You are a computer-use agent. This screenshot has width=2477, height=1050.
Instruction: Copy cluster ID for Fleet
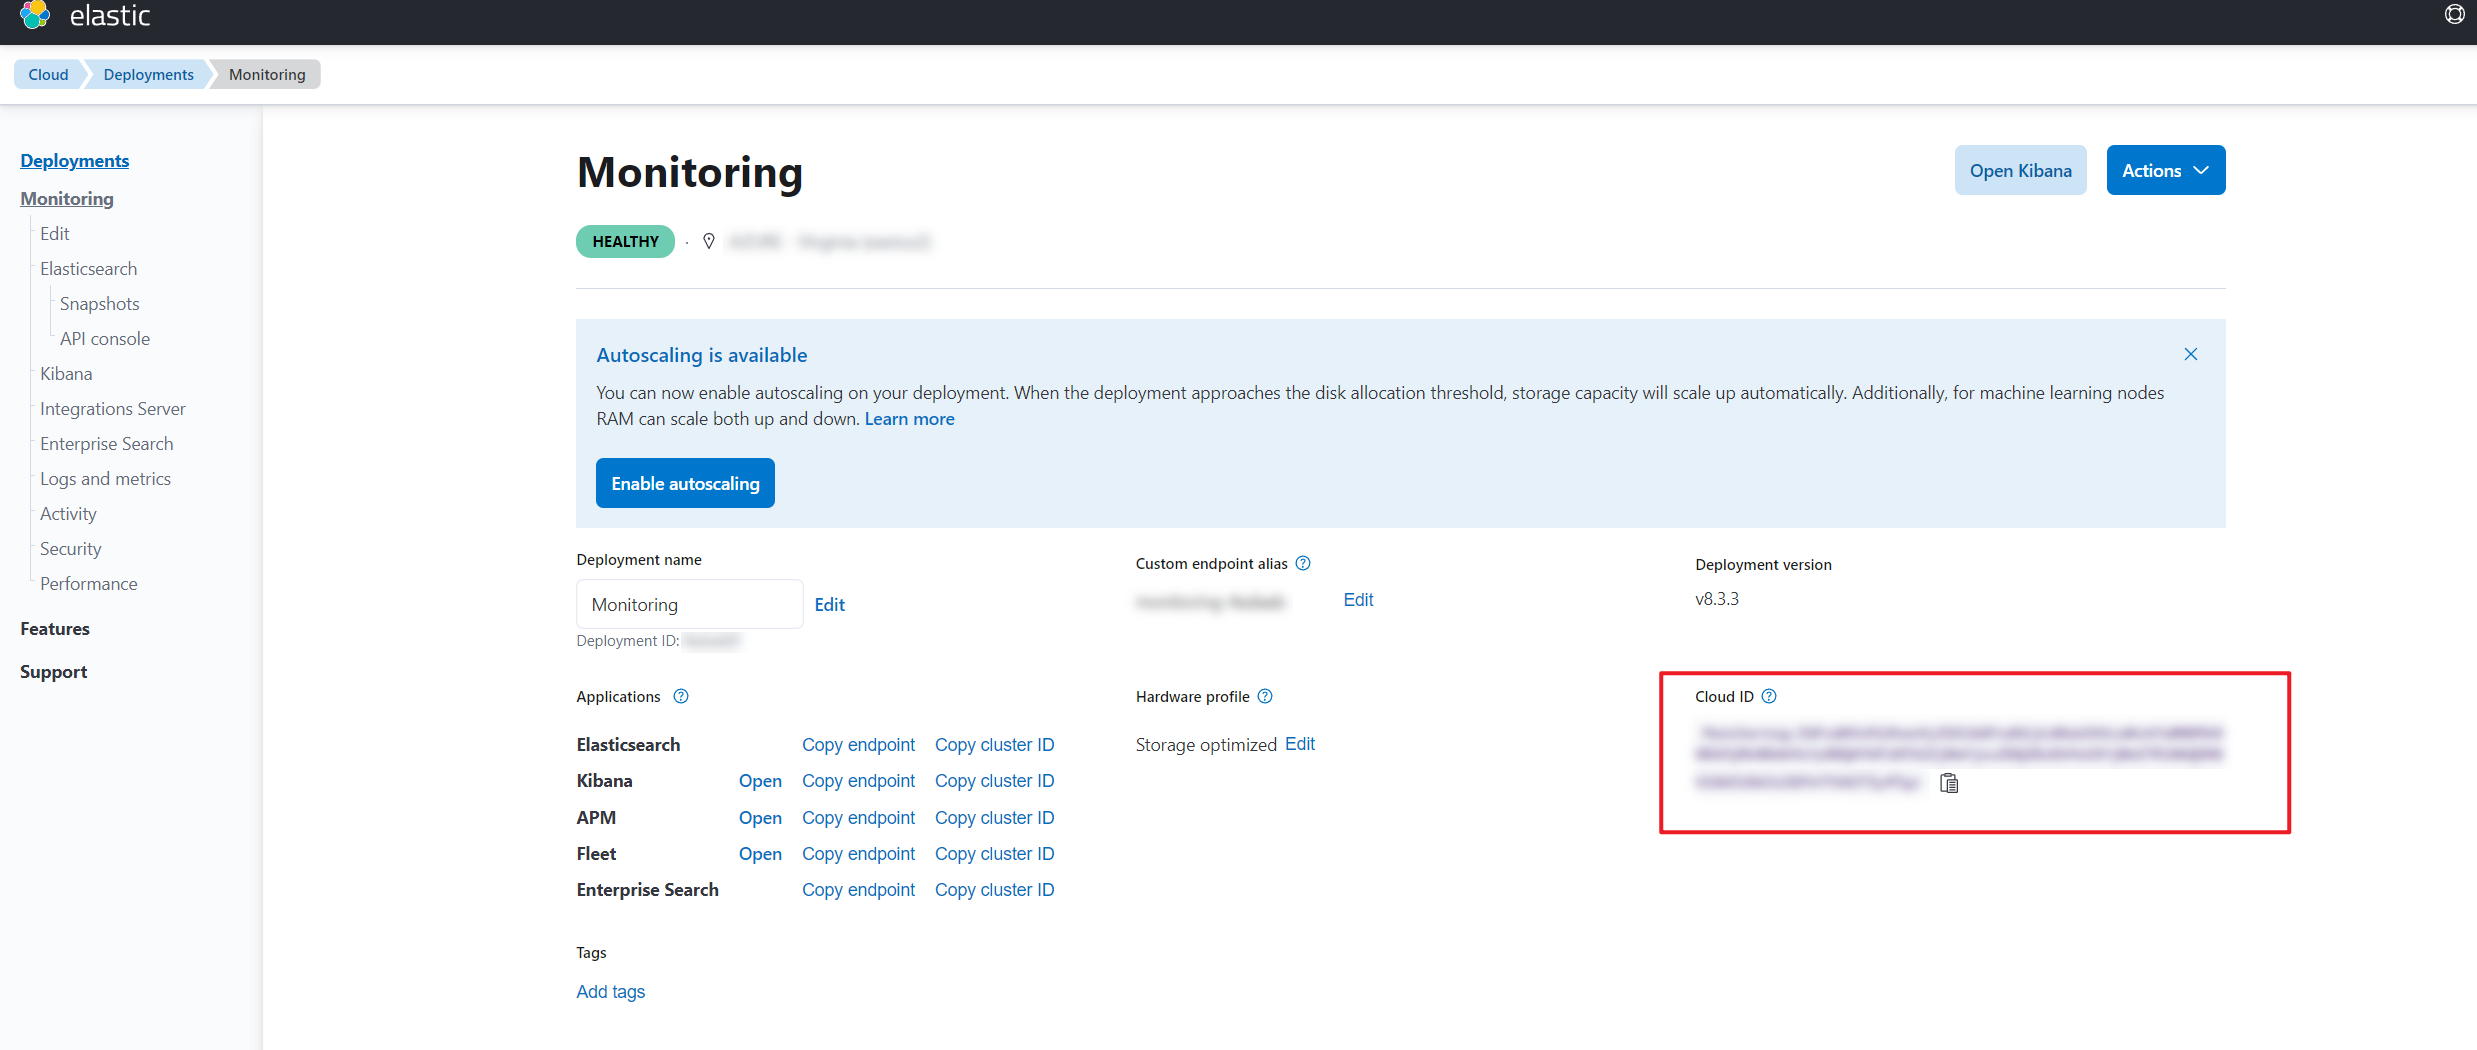tap(995, 854)
